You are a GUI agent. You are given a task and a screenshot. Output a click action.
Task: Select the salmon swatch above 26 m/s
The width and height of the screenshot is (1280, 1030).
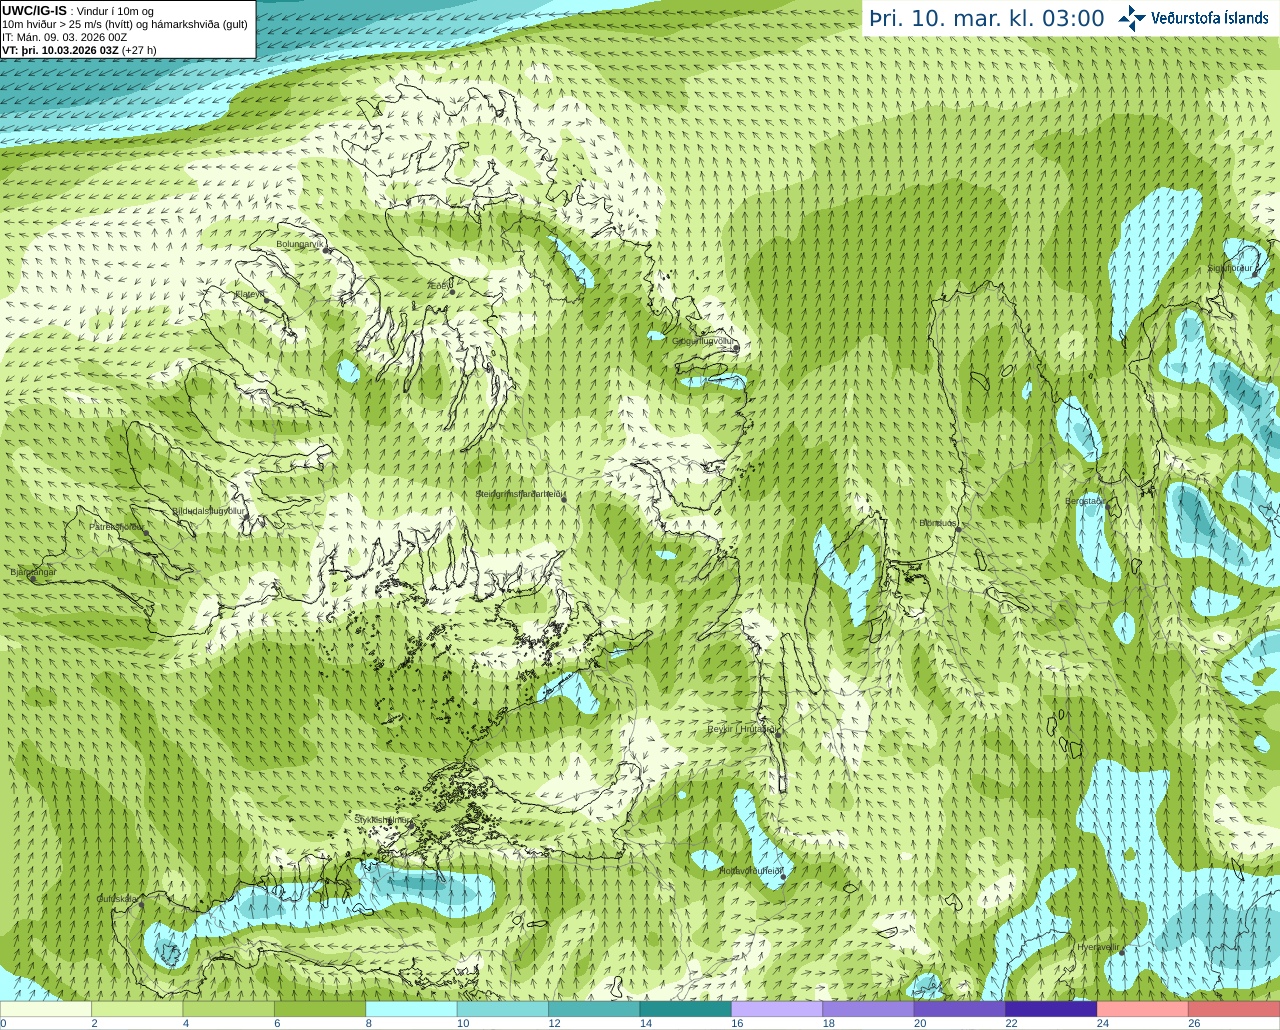click(1234, 1009)
